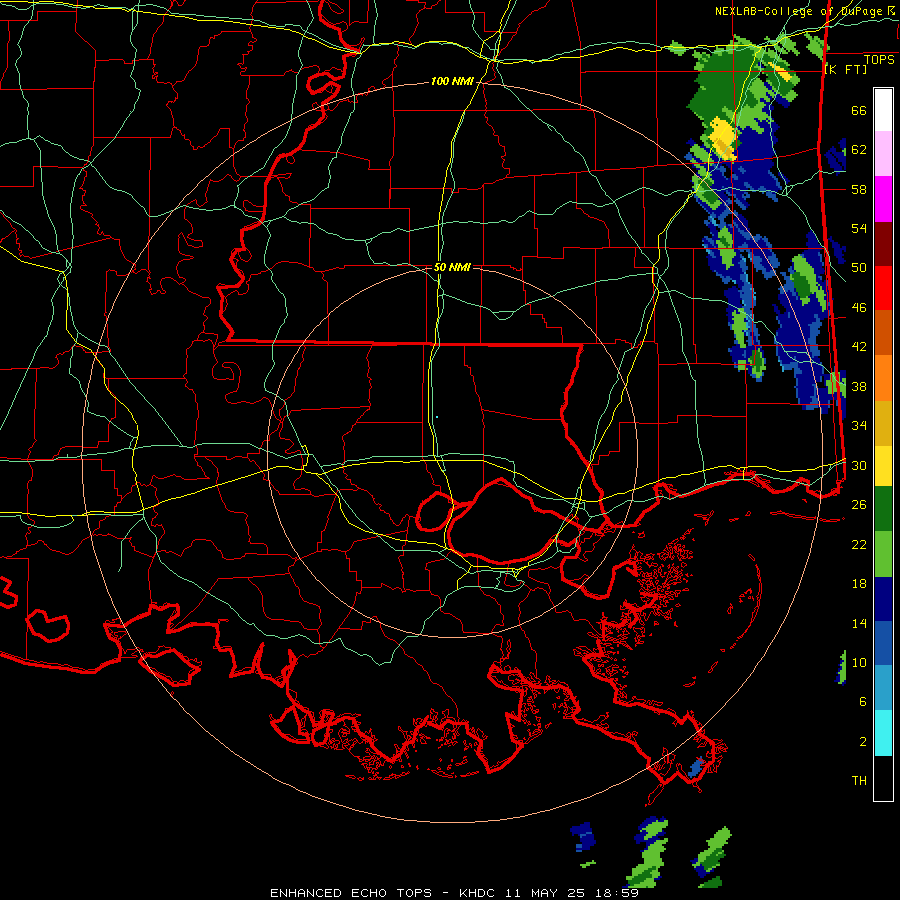Click the legend value 14
This screenshot has width=900, height=900.
(859, 623)
